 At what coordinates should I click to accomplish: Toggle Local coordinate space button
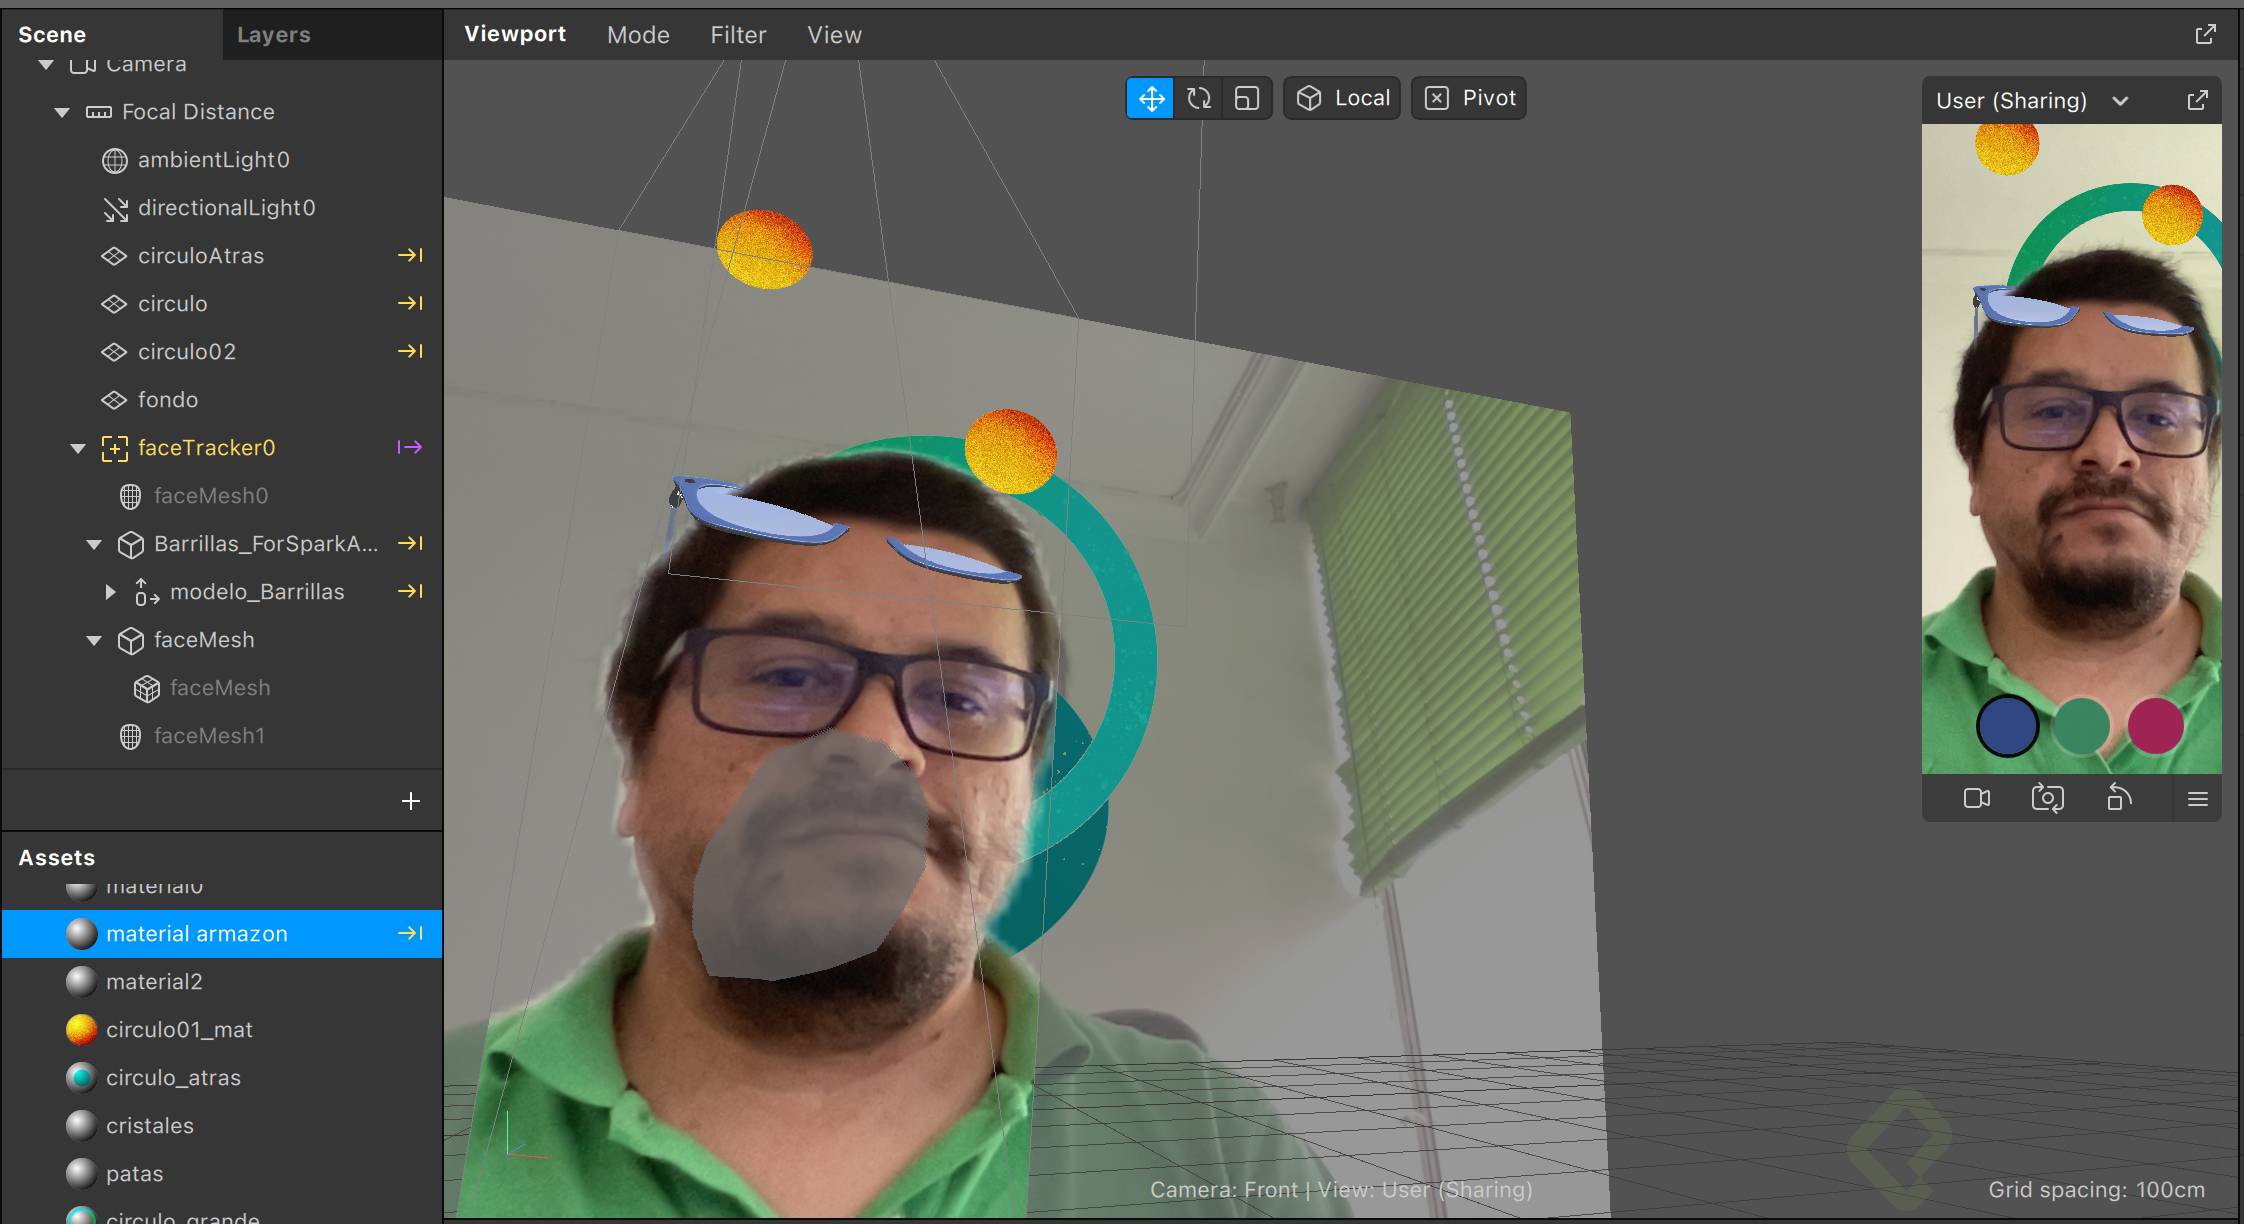pyautogui.click(x=1342, y=98)
